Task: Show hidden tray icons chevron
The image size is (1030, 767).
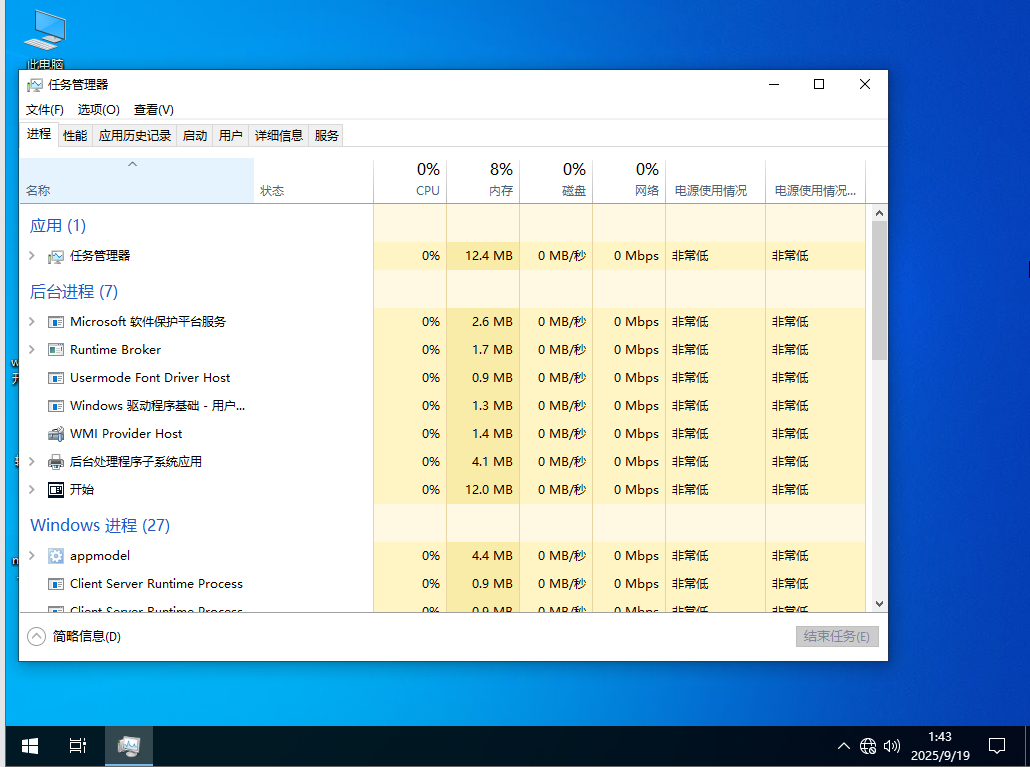Action: coord(844,746)
